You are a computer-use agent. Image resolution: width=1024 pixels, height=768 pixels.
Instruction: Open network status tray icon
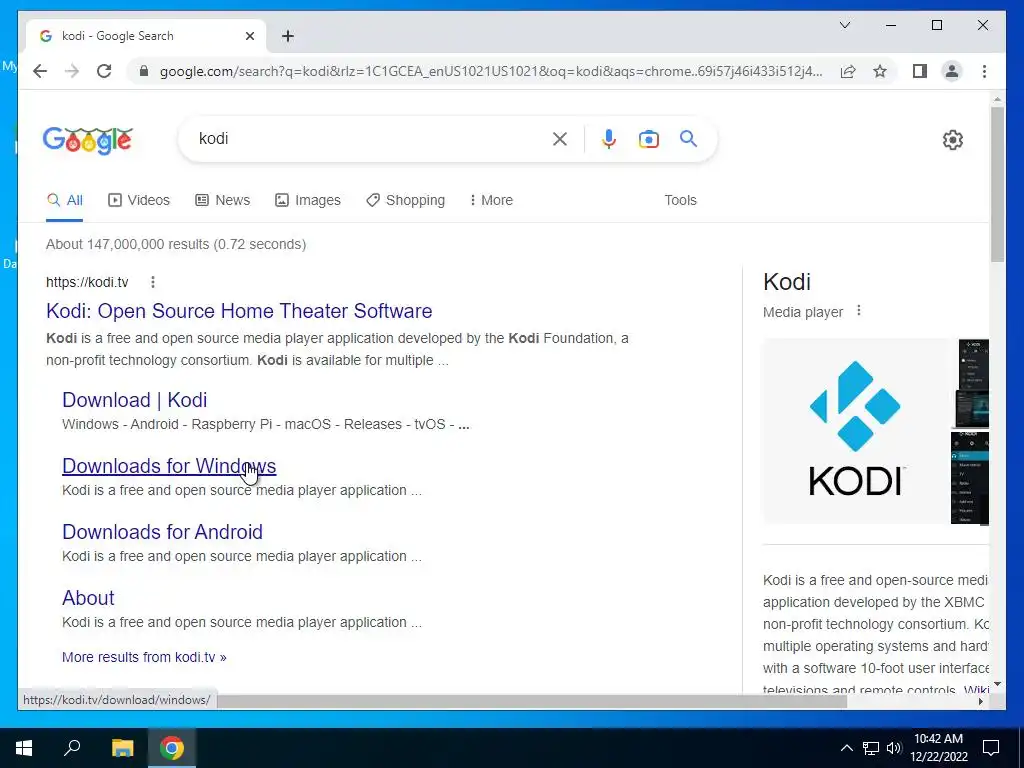pyautogui.click(x=871, y=748)
